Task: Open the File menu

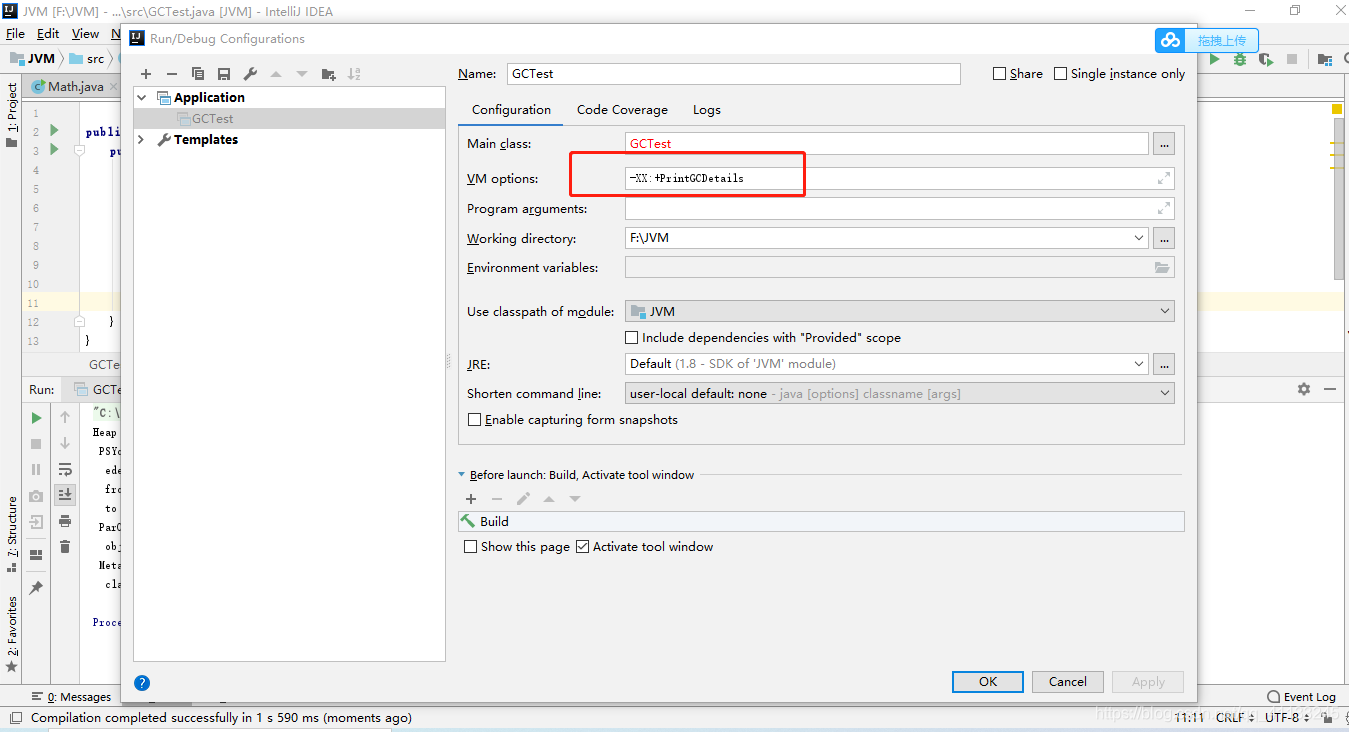Action: (x=15, y=34)
